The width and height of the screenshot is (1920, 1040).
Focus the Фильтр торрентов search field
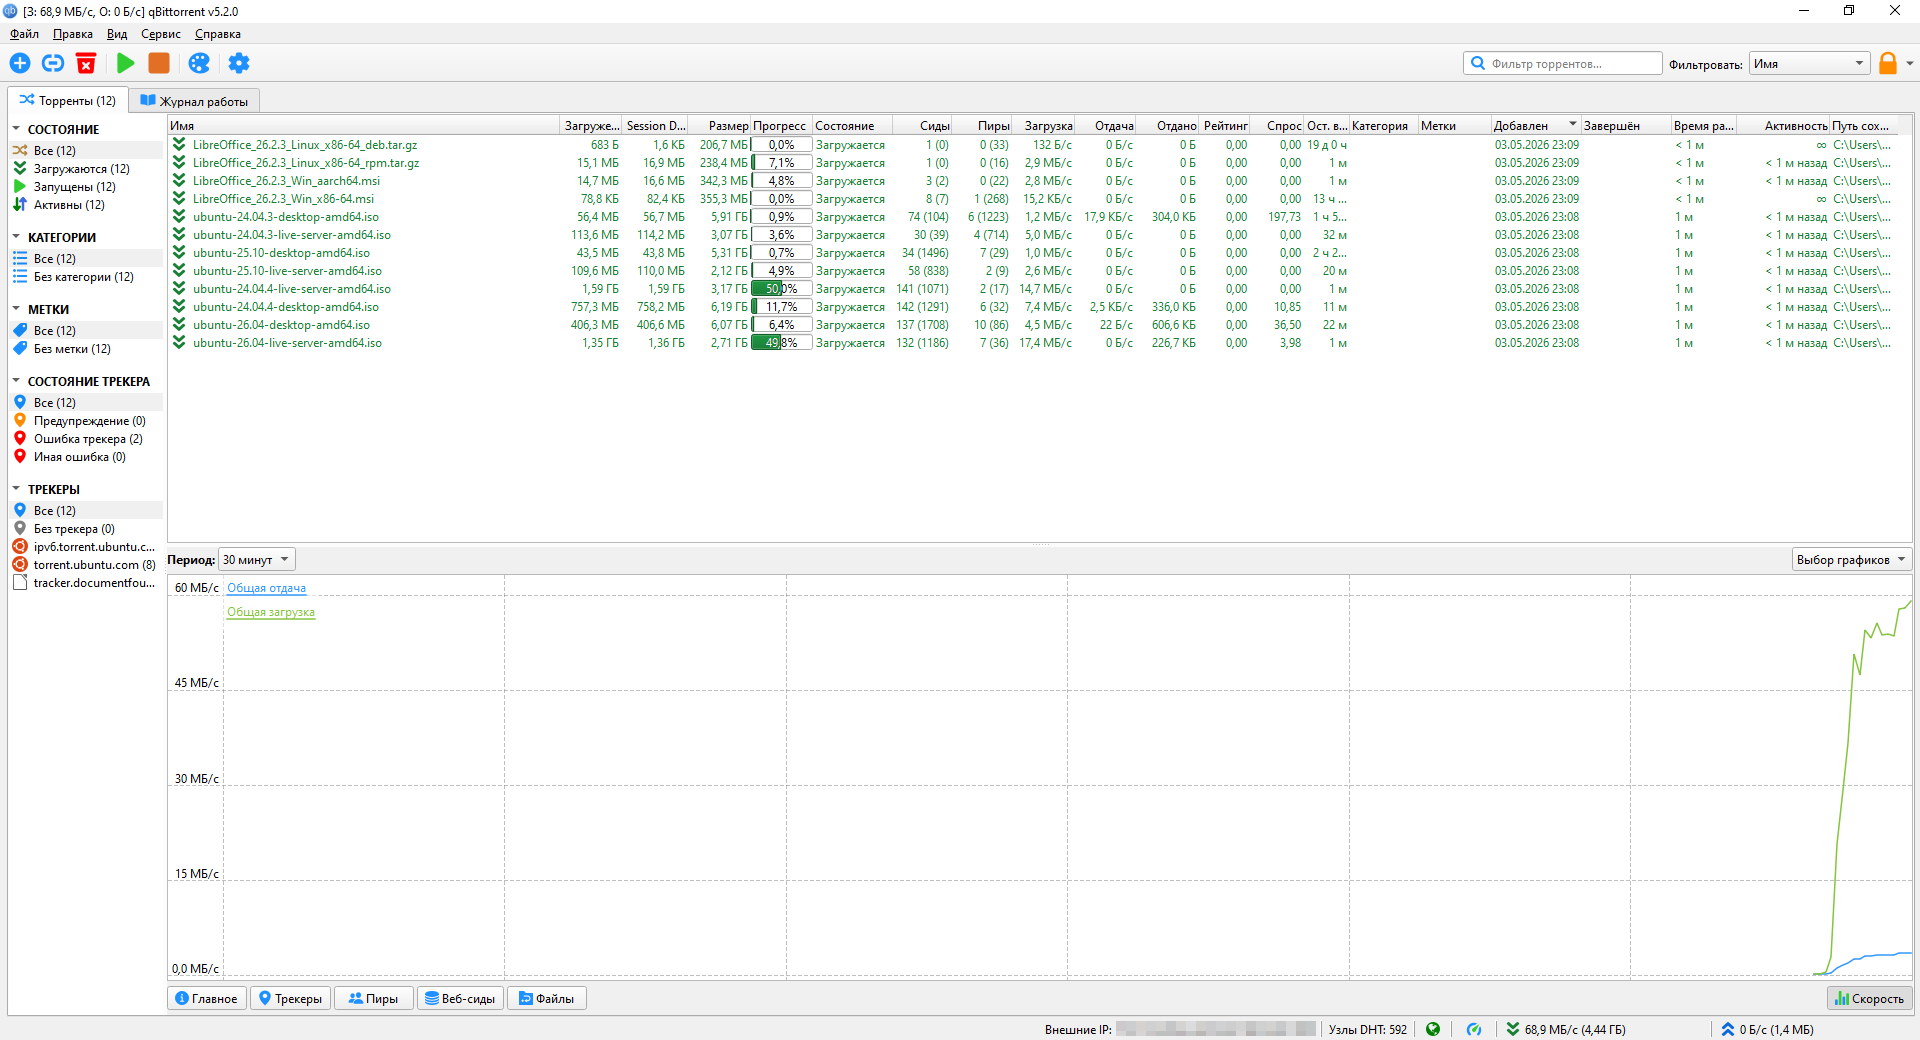(x=1562, y=64)
